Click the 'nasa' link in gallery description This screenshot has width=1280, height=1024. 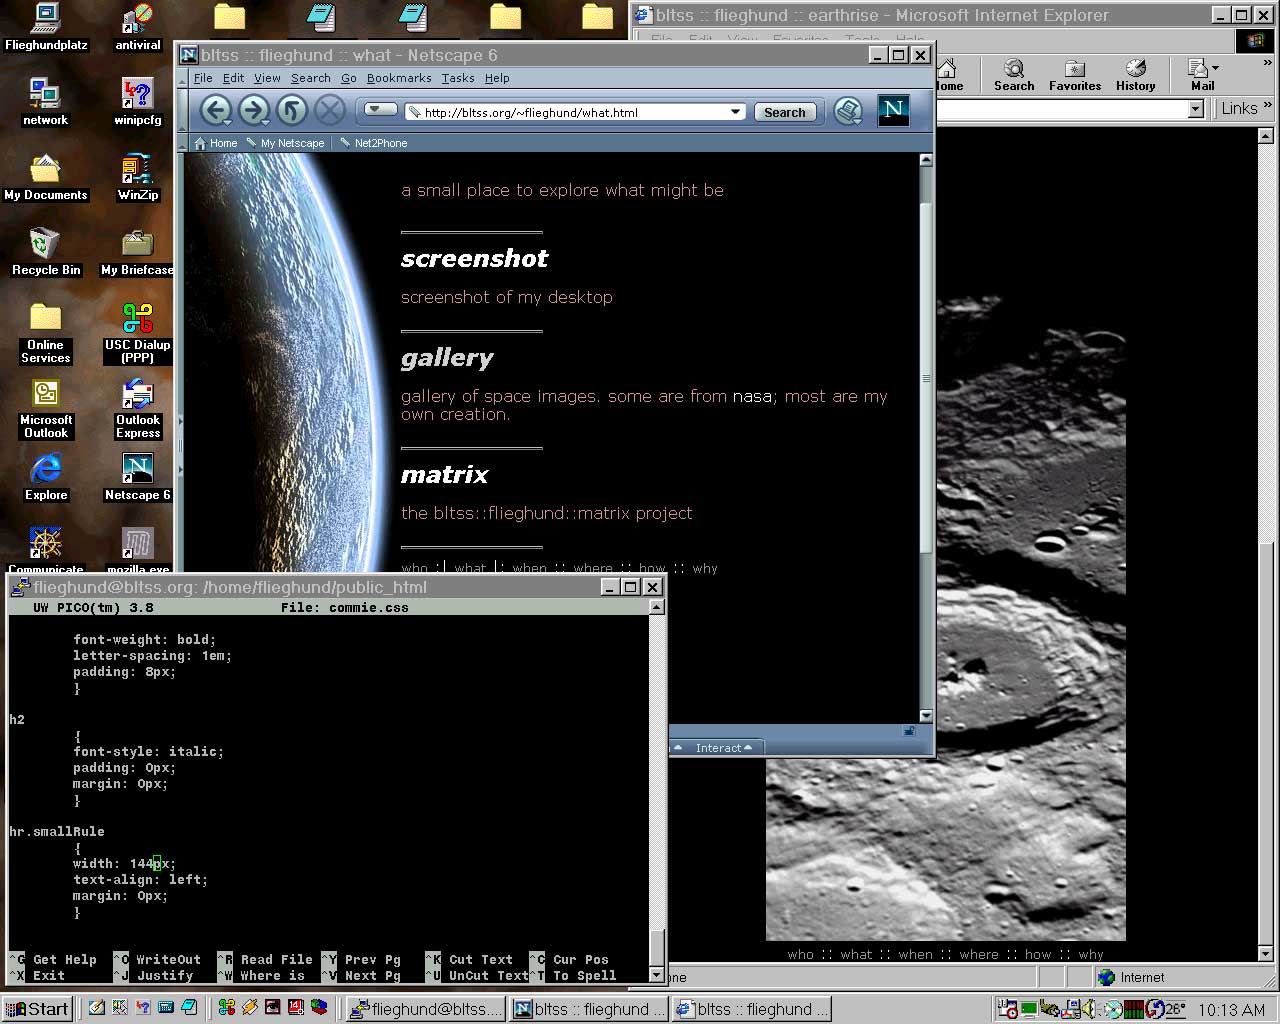point(752,397)
